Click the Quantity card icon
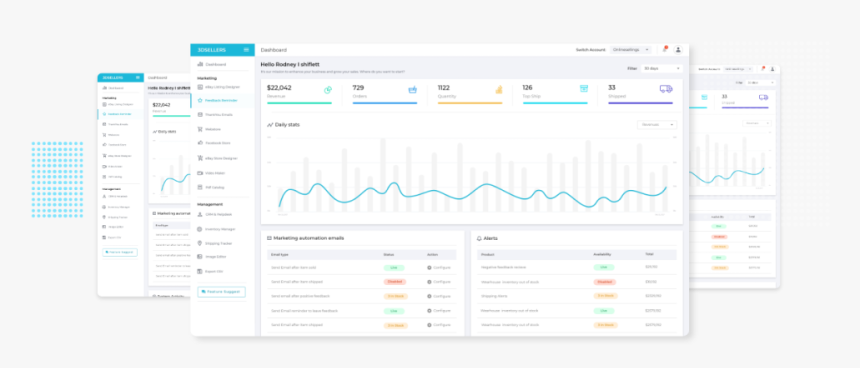 (499, 89)
